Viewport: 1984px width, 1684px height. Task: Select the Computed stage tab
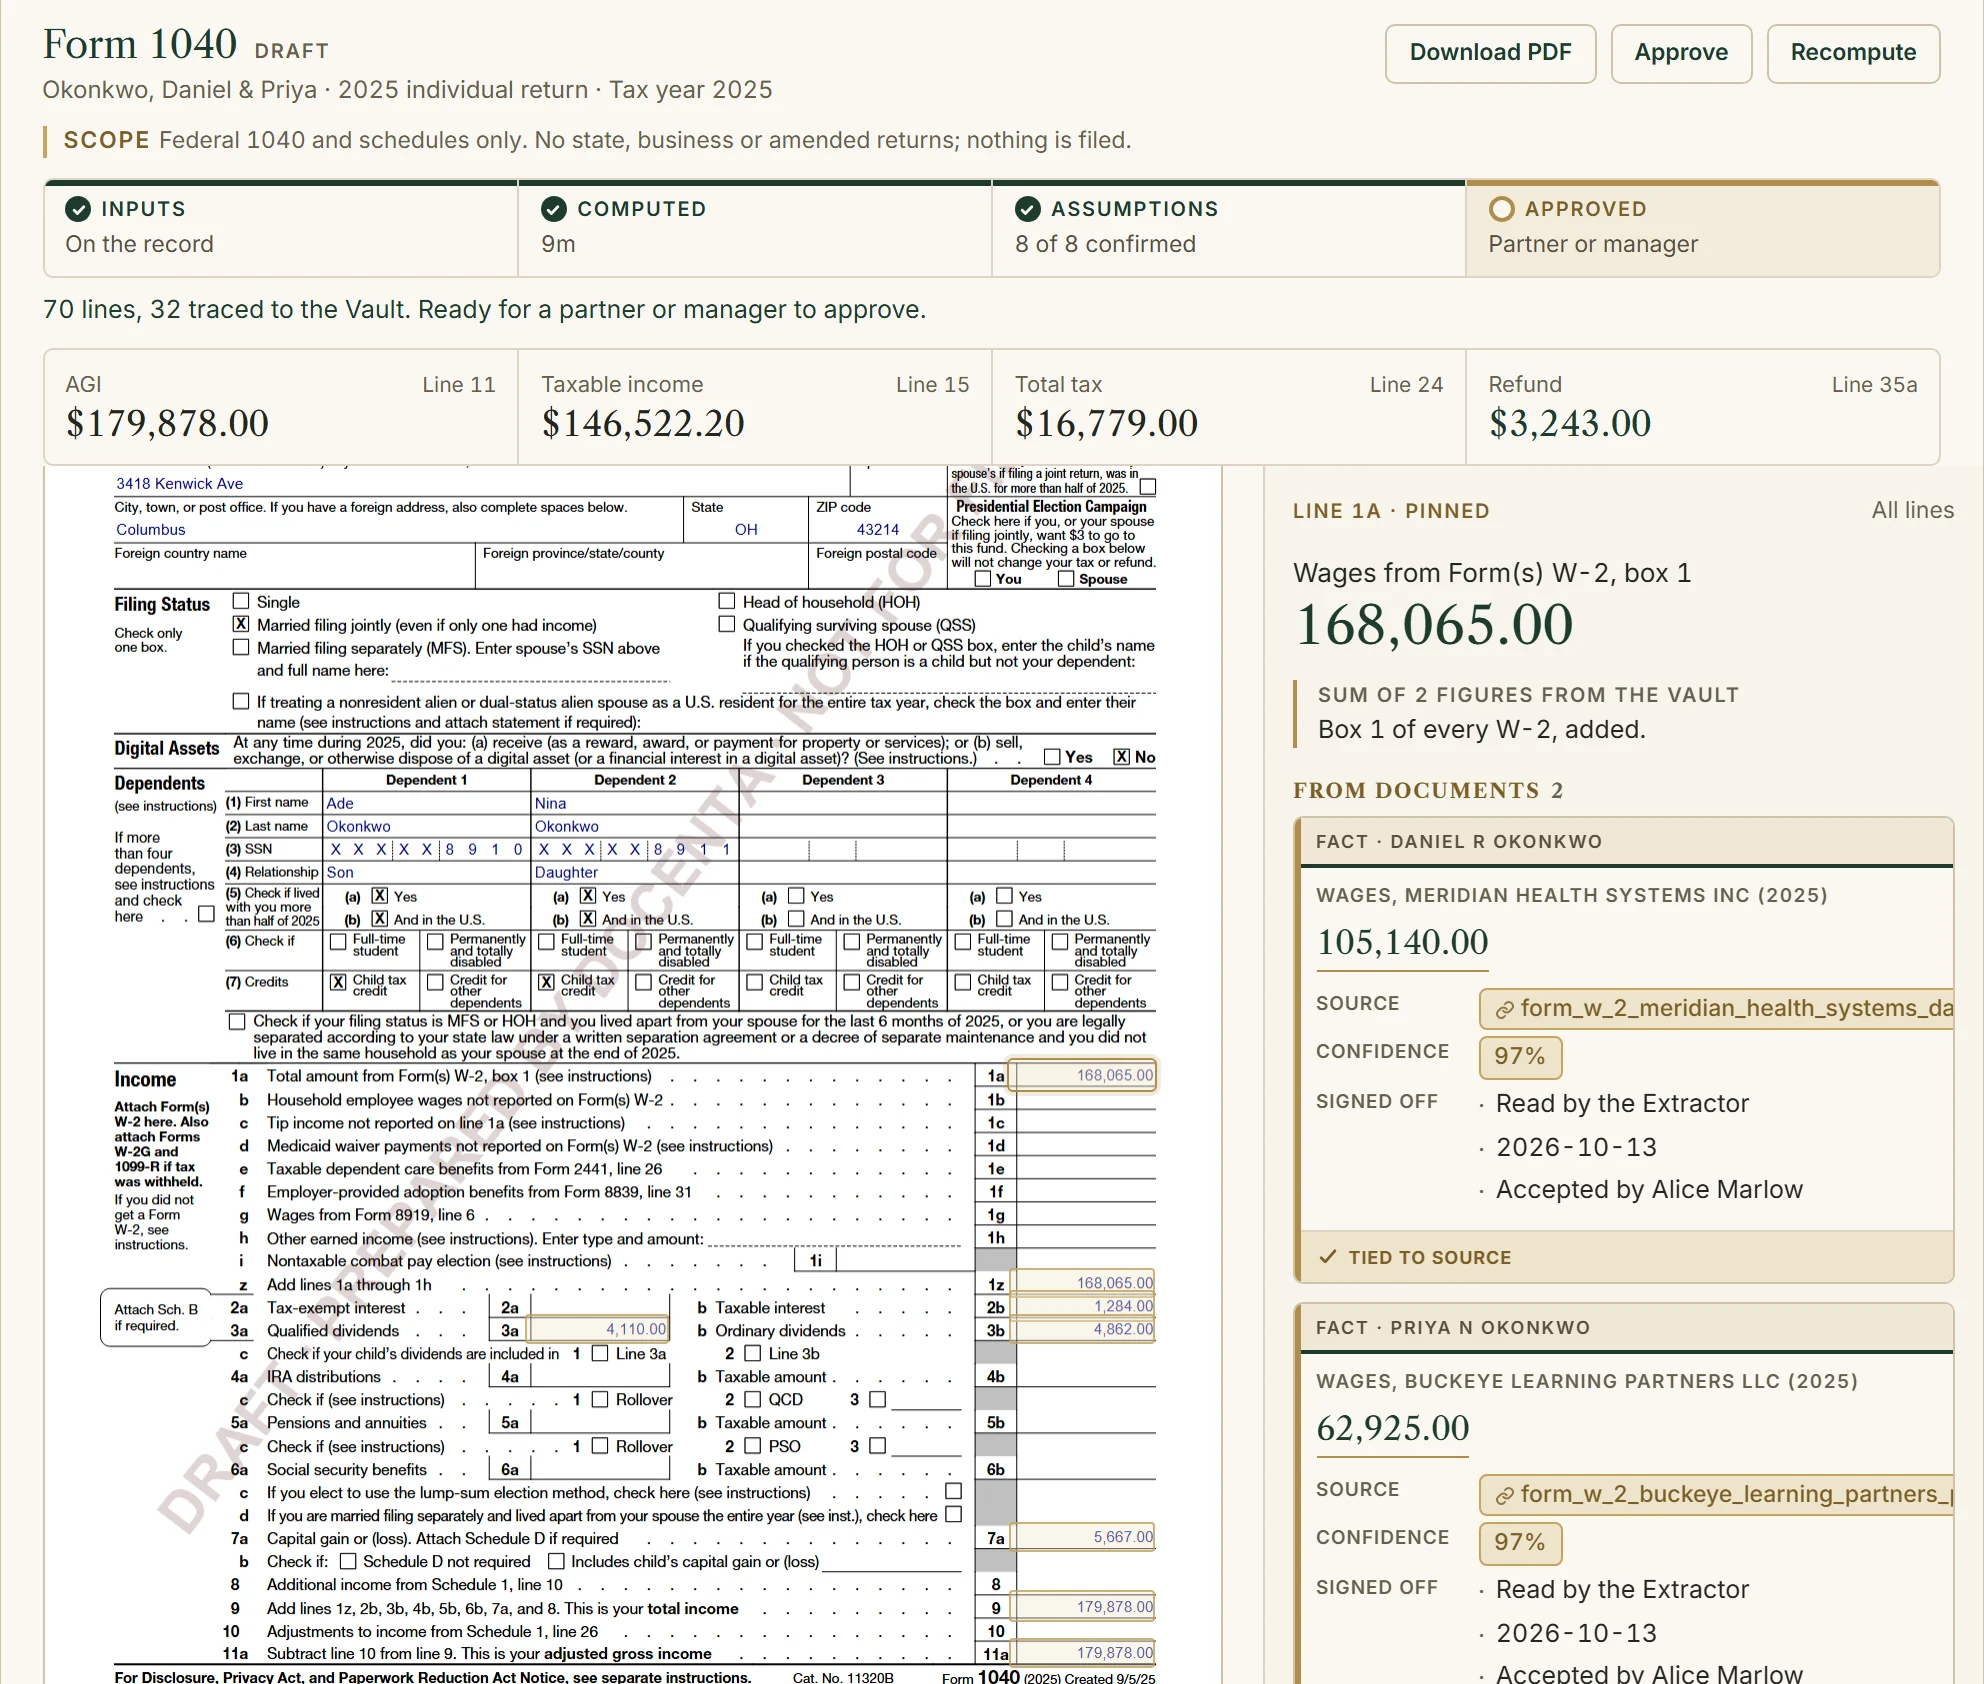click(755, 229)
